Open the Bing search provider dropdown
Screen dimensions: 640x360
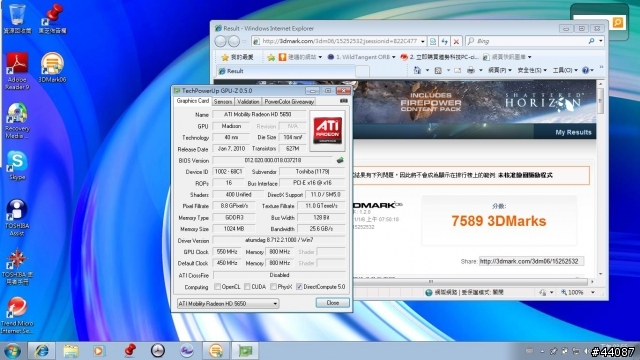pos(600,41)
